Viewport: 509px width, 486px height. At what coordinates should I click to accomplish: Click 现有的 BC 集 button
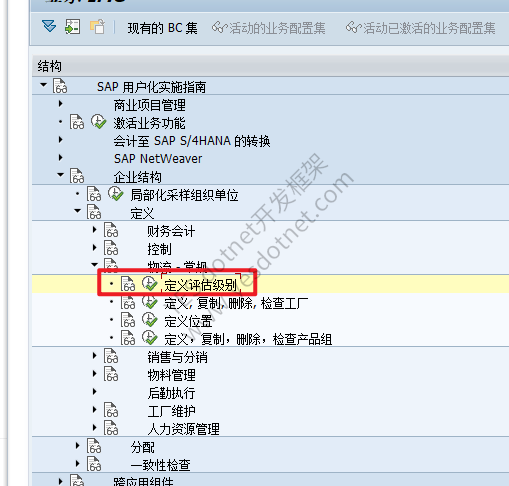(162, 28)
